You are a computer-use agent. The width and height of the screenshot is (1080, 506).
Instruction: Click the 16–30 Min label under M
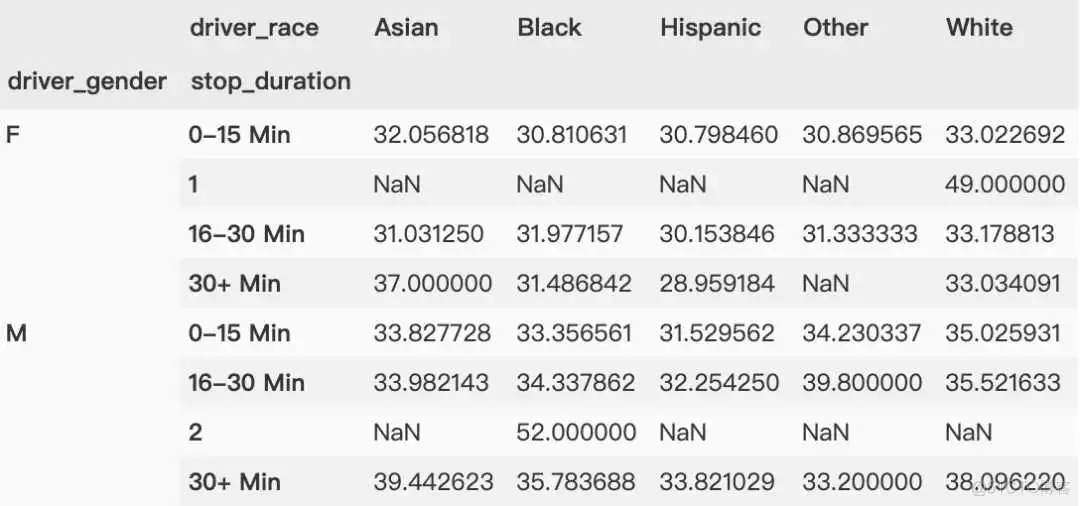click(x=246, y=382)
